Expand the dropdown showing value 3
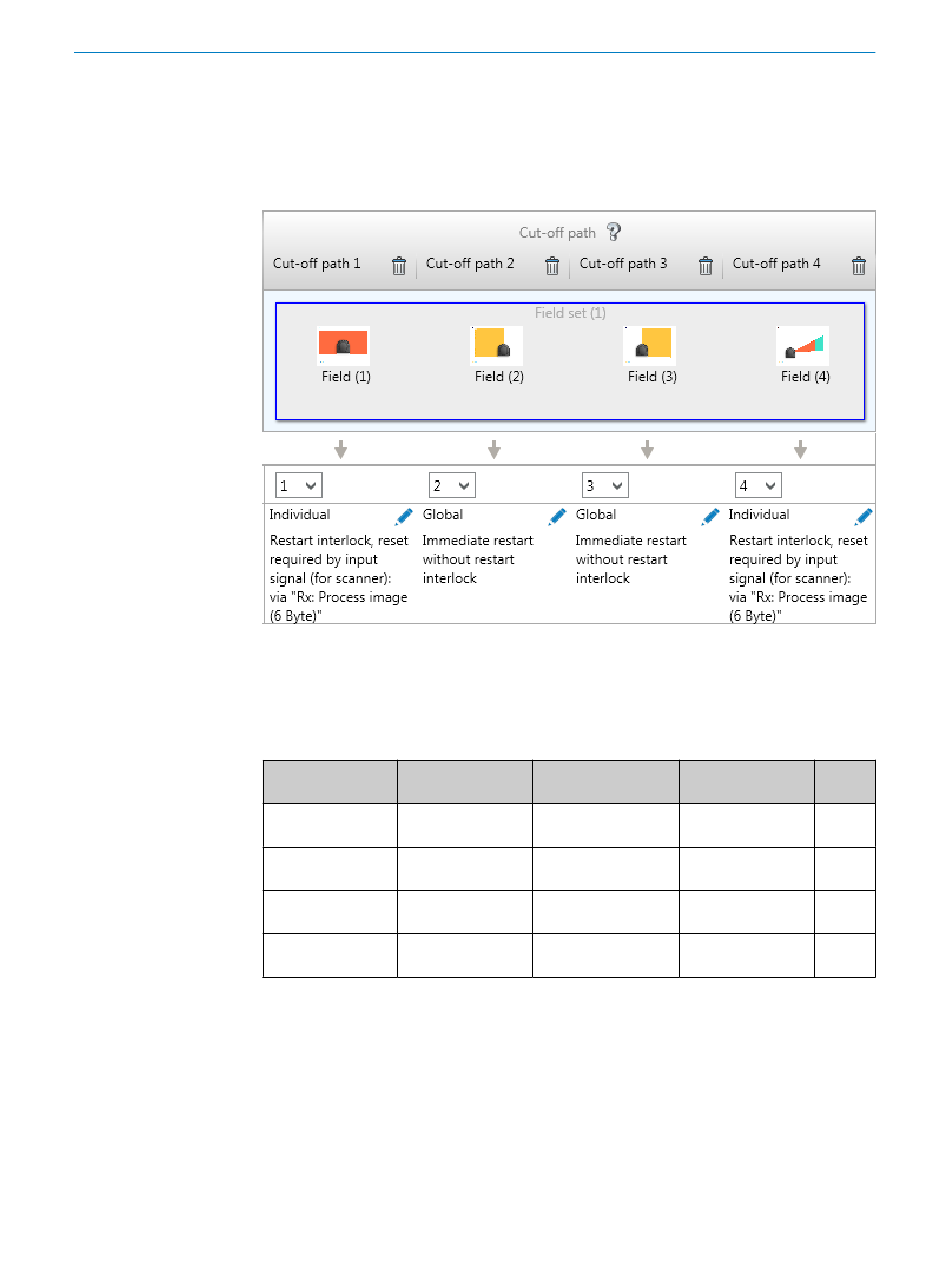Viewport: 950px width, 1277px height. [x=605, y=486]
